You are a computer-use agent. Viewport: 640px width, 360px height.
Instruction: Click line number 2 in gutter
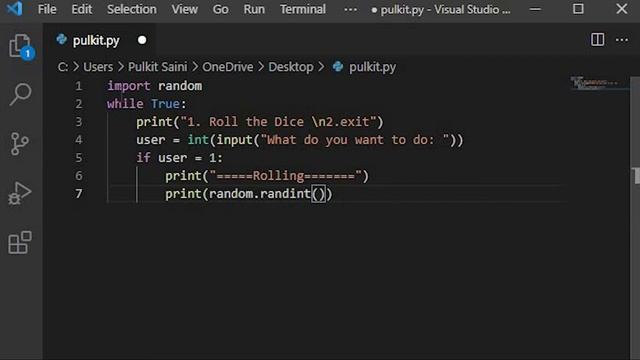click(x=78, y=104)
